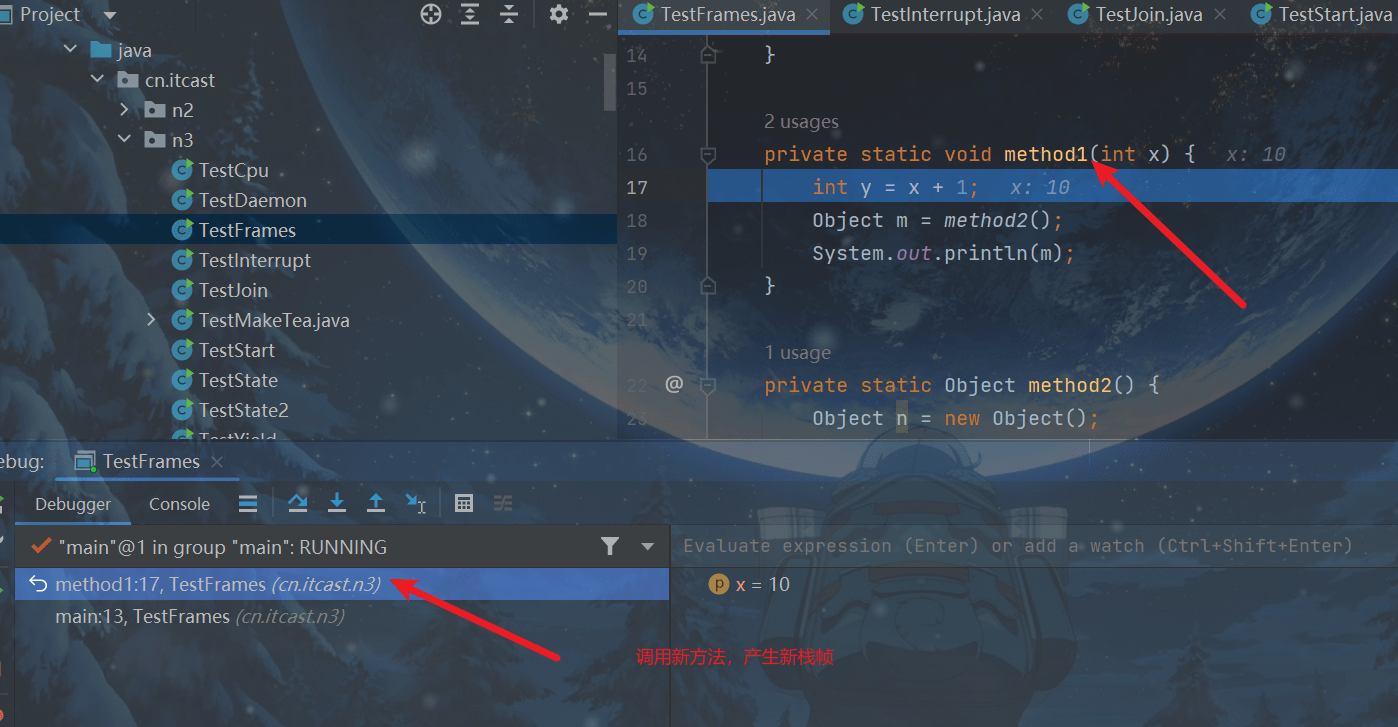1398x727 pixels.
Task: Click Expand All in Project panel
Action: [x=471, y=14]
